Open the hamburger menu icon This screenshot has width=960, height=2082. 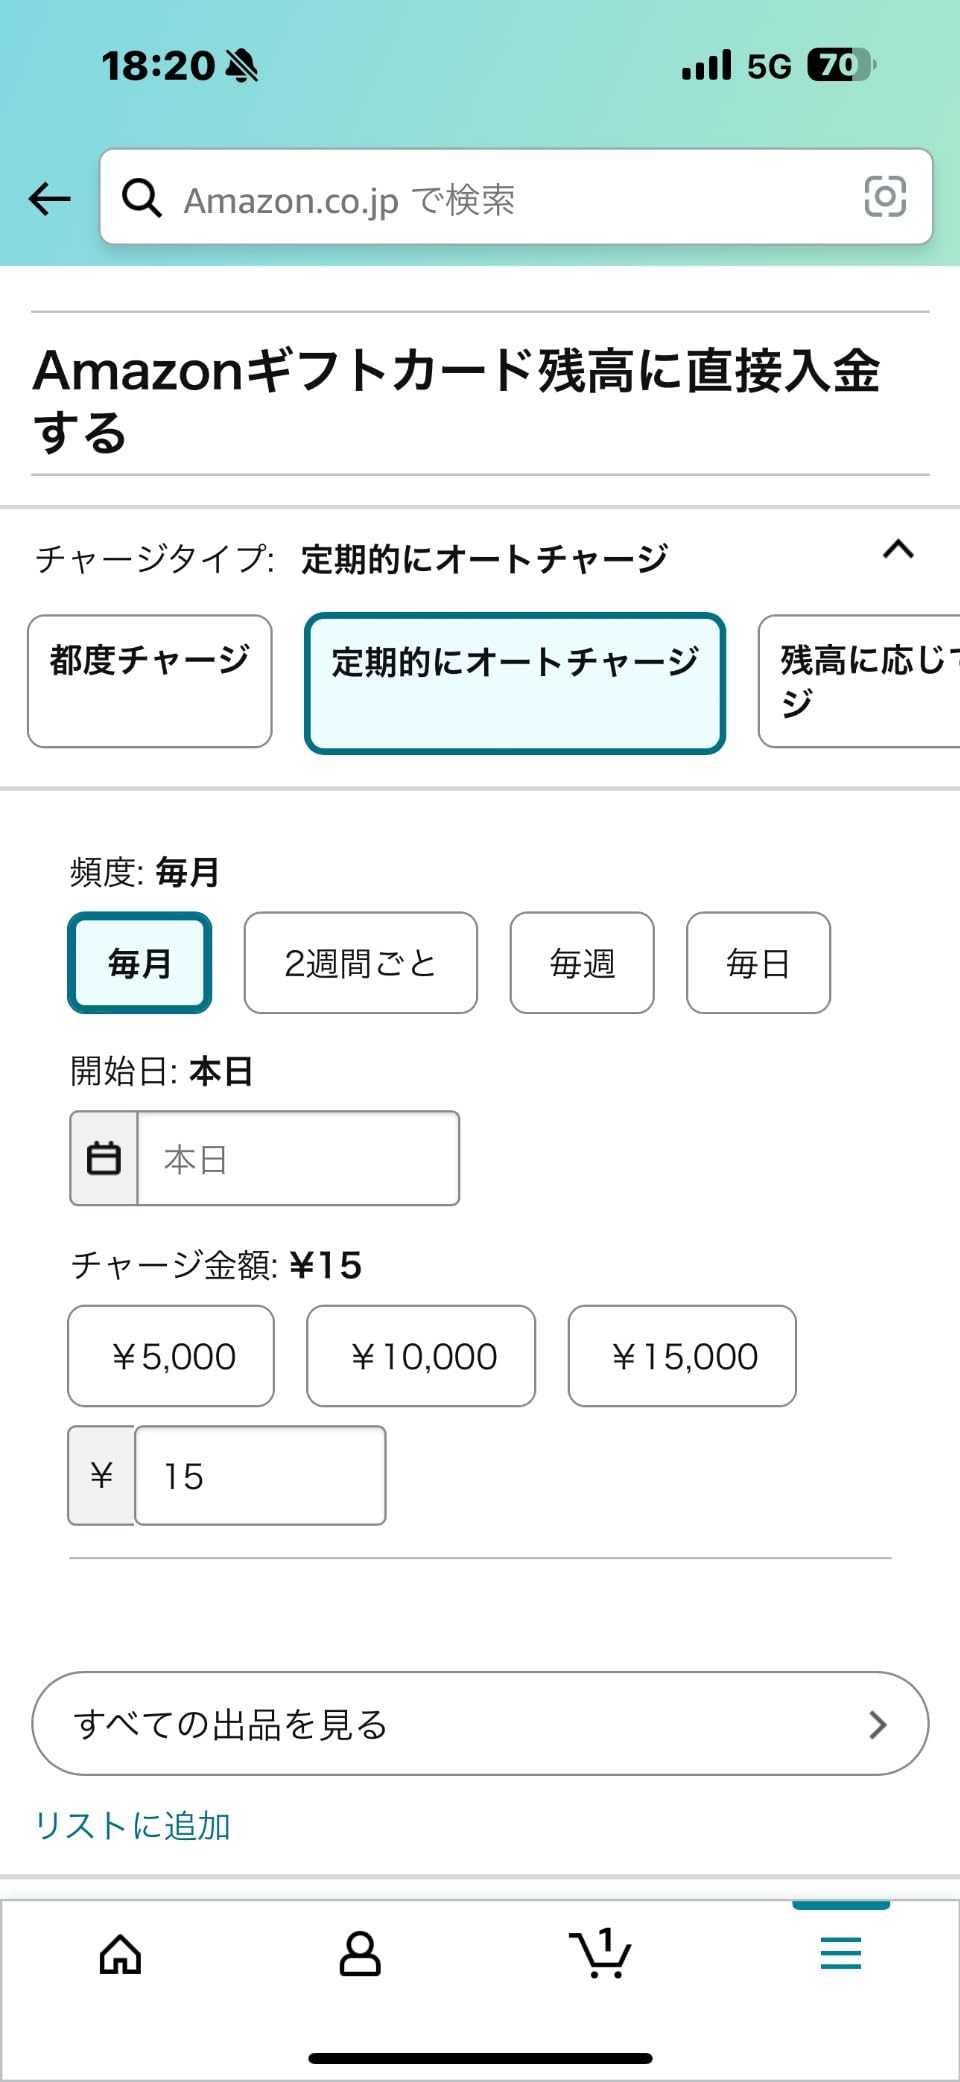pyautogui.click(x=840, y=1954)
